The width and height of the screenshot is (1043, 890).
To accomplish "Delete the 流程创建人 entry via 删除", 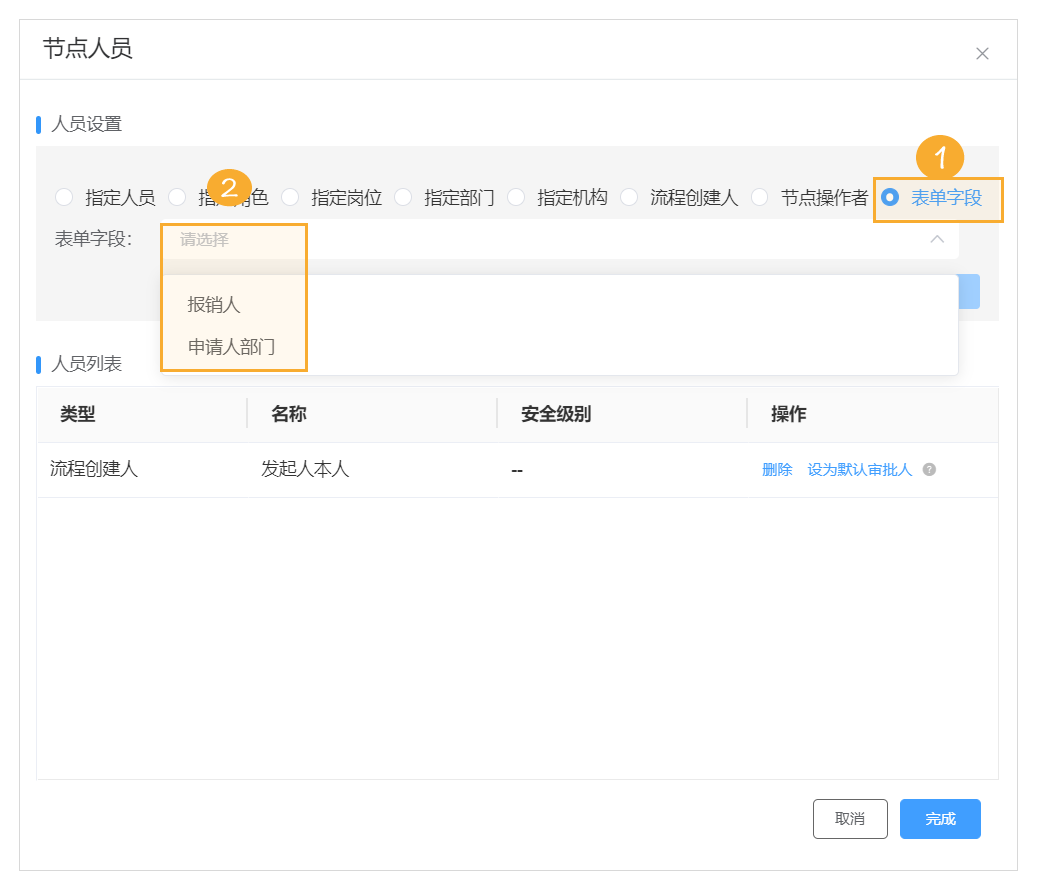I will [x=777, y=468].
